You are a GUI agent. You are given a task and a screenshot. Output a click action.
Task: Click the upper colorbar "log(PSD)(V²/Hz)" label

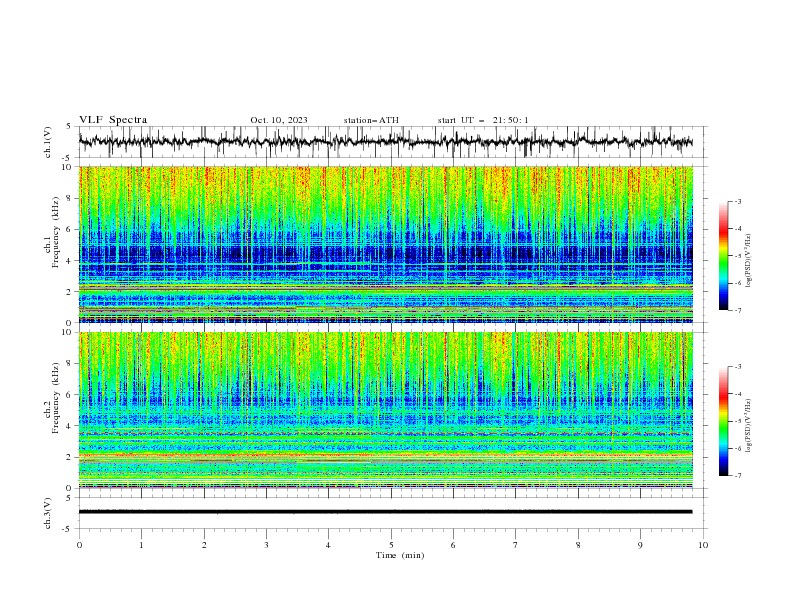[x=748, y=261]
